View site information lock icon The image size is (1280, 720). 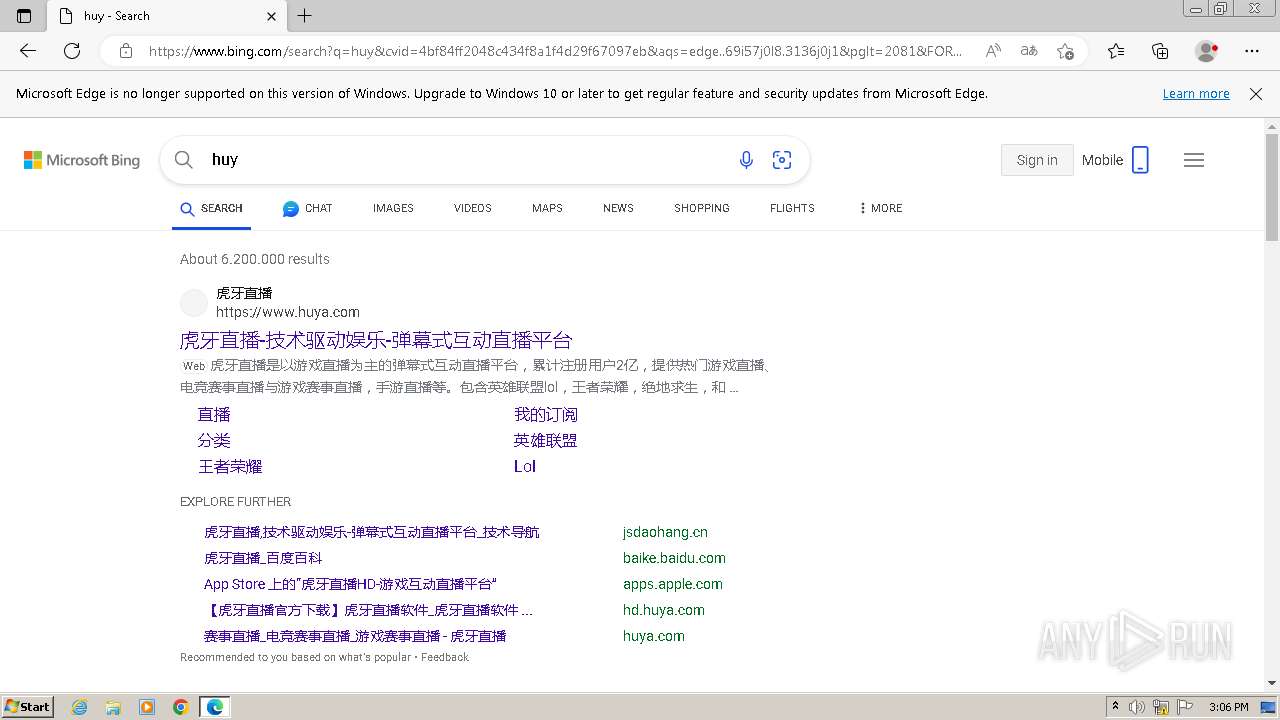(126, 50)
